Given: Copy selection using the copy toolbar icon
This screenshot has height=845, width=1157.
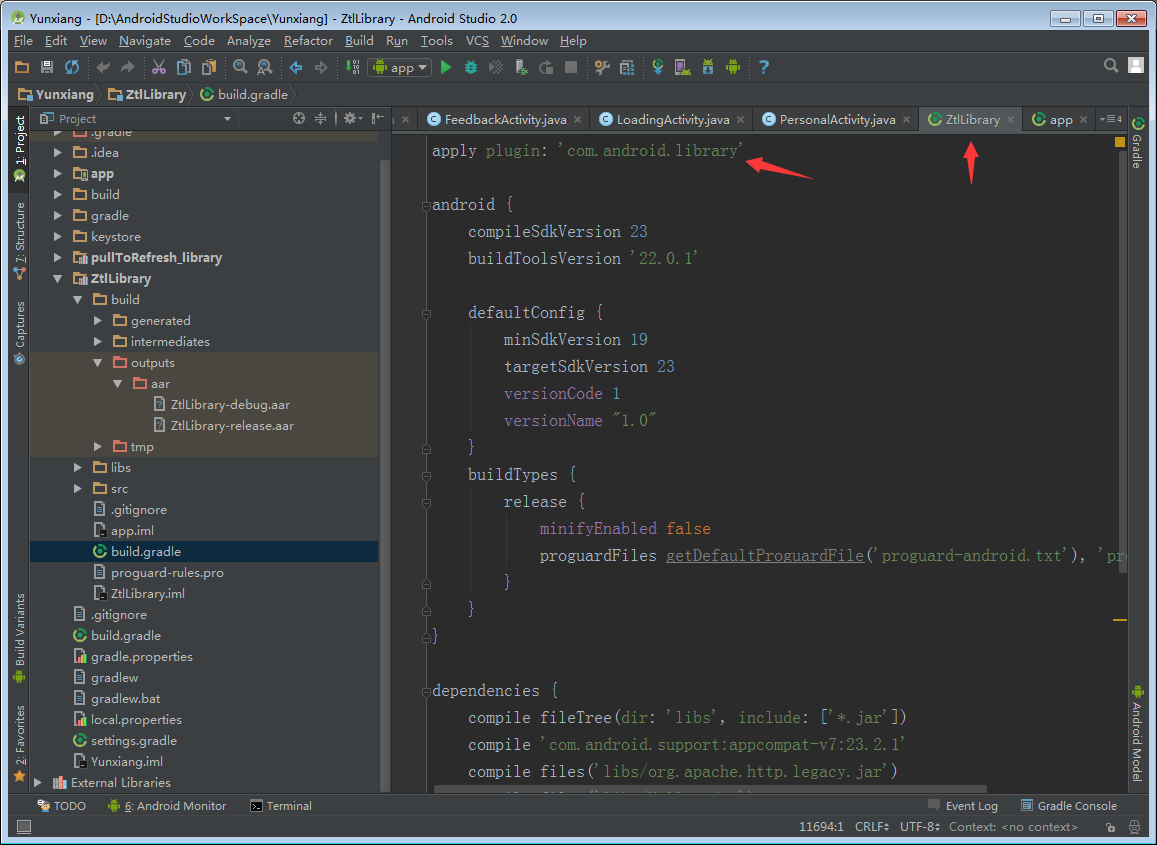Looking at the screenshot, I should coord(184,67).
